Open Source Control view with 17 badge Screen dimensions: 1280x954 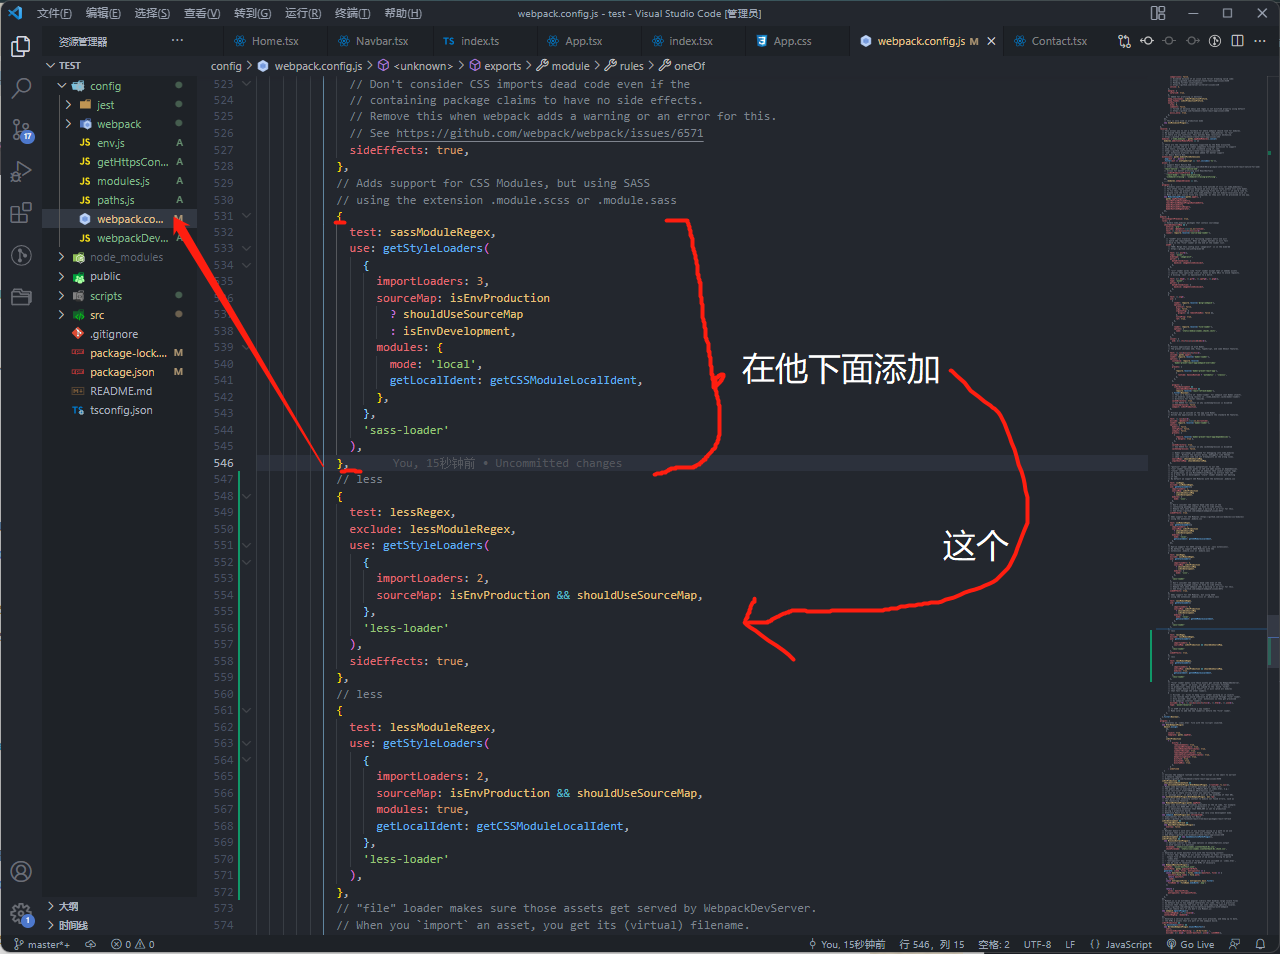[21, 130]
